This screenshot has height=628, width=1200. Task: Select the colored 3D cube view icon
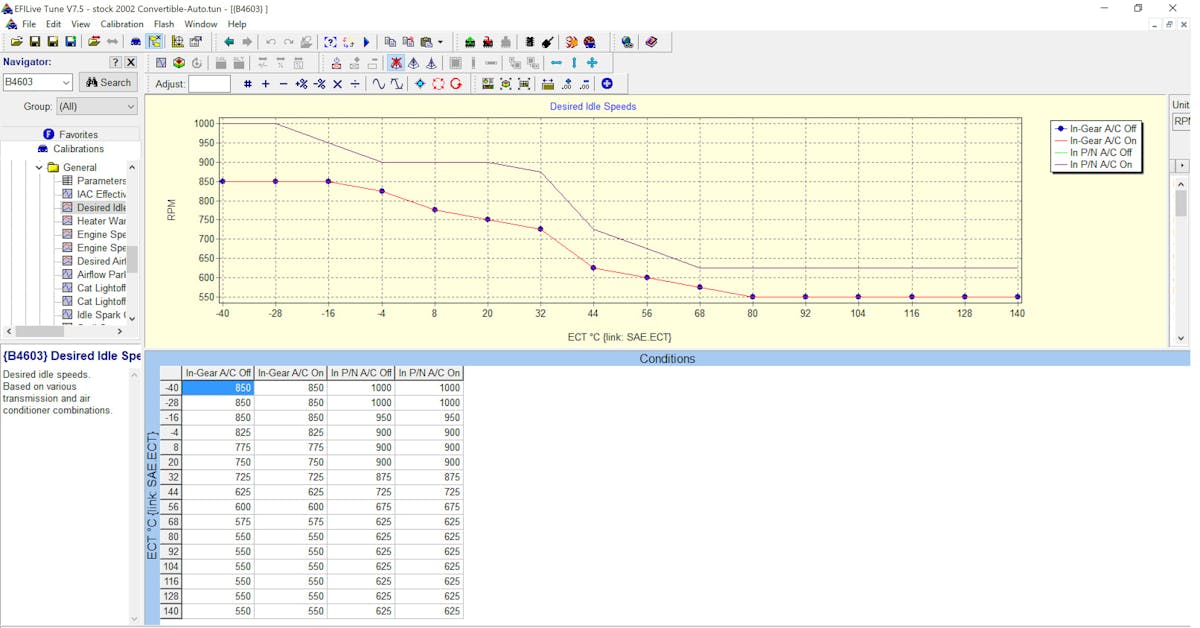[179, 63]
